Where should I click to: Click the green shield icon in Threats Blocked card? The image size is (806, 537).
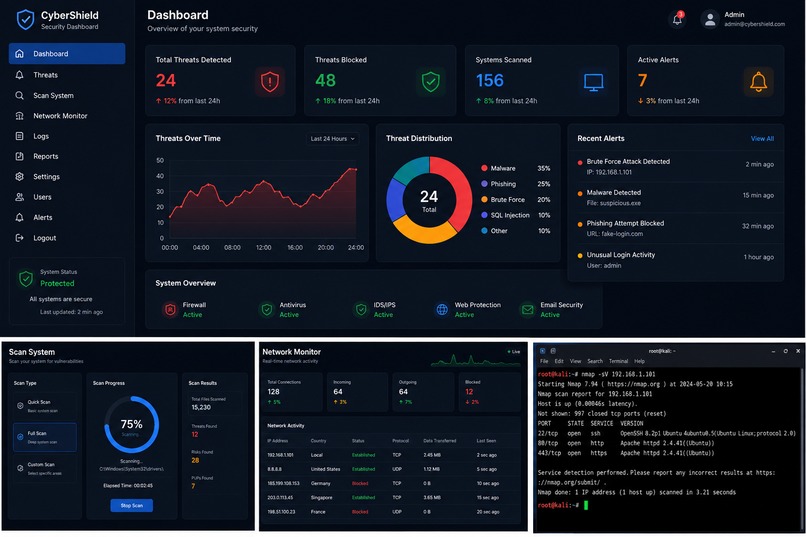click(431, 82)
